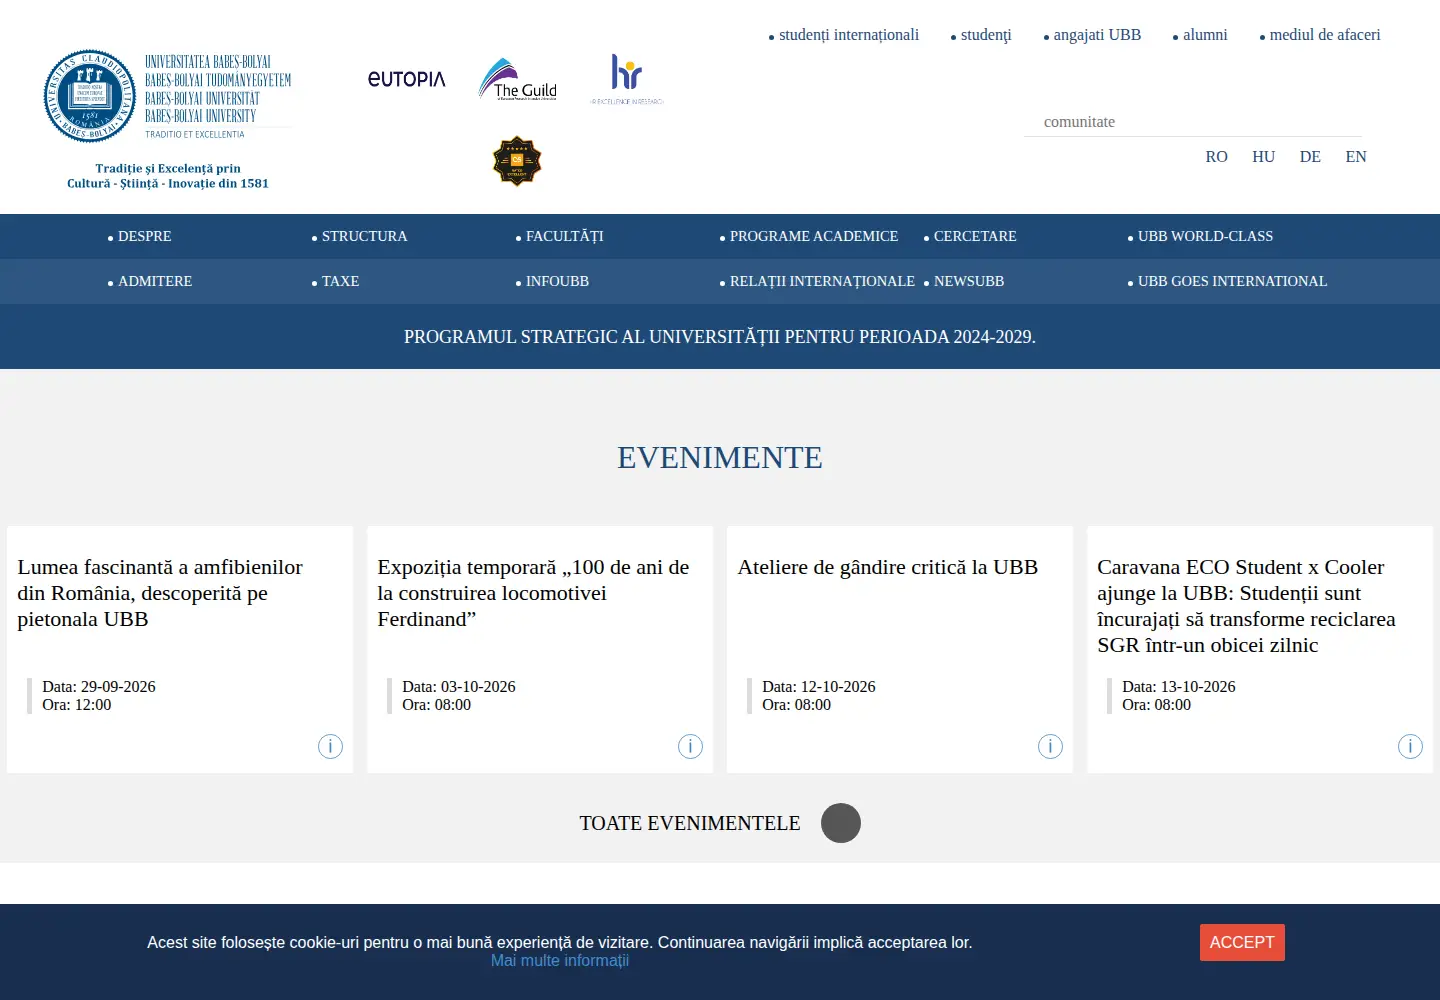Image resolution: width=1440 pixels, height=1000 pixels.
Task: Open the FACULTĂȚI menu
Action: [x=565, y=236]
